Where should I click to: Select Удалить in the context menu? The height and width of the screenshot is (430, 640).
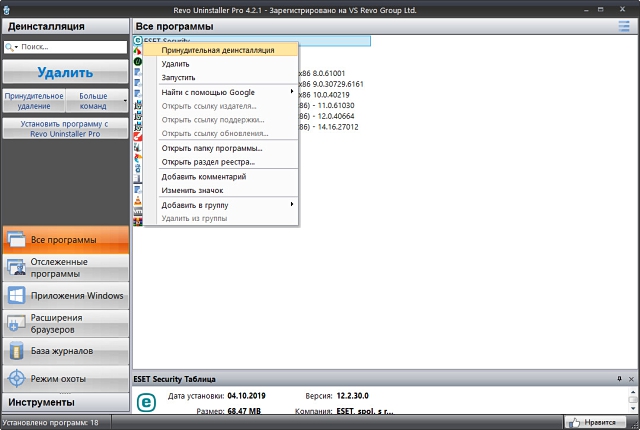coord(221,64)
